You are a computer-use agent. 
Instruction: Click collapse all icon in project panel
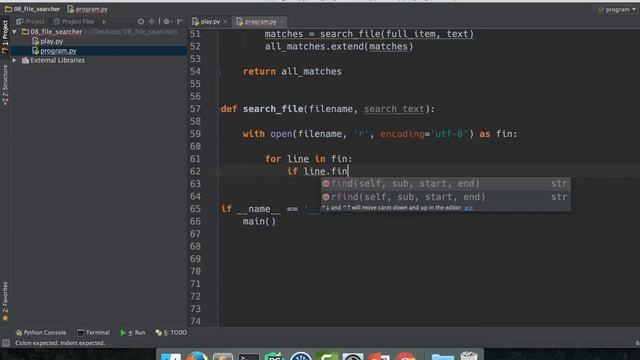pyautogui.click(x=152, y=21)
